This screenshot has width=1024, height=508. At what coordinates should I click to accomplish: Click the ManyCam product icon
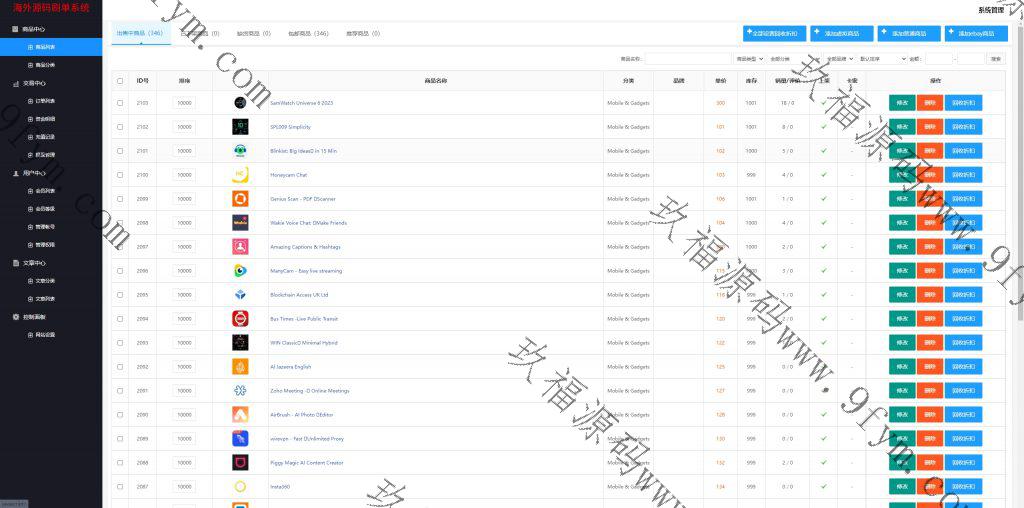[x=240, y=271]
